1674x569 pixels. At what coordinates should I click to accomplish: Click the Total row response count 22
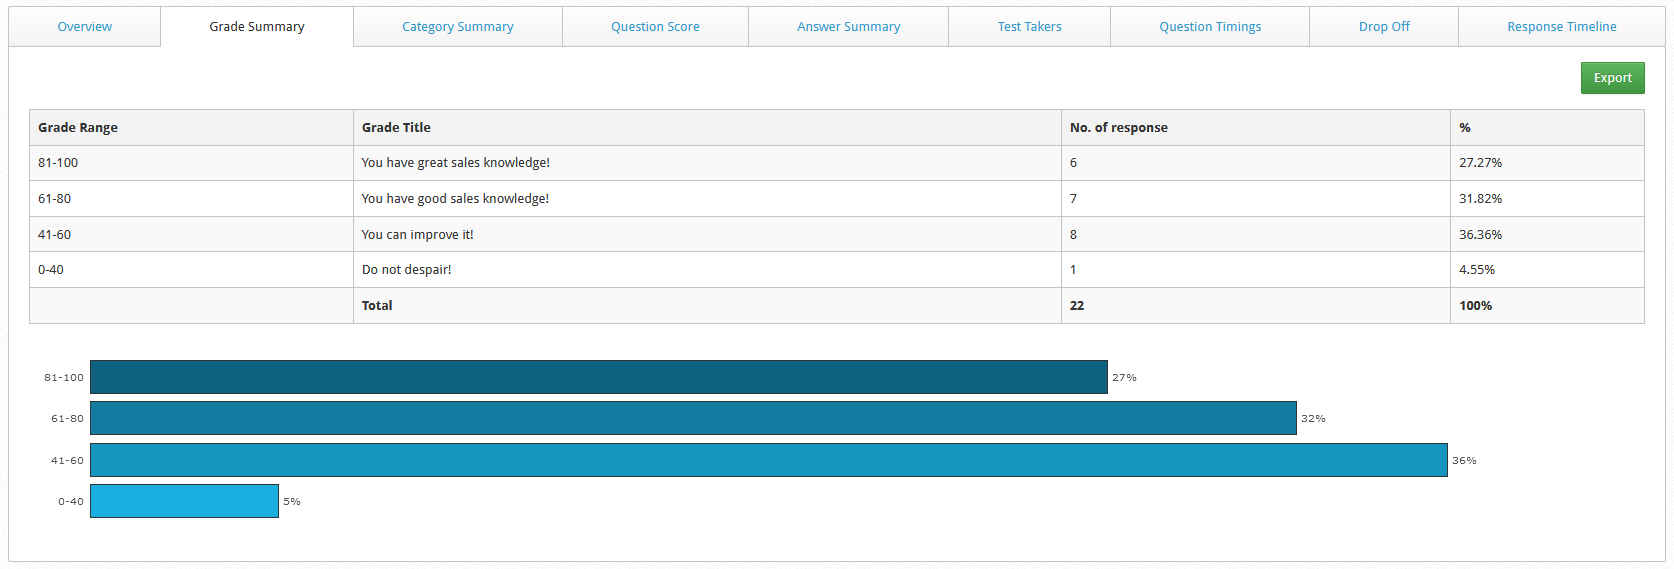coord(1077,306)
